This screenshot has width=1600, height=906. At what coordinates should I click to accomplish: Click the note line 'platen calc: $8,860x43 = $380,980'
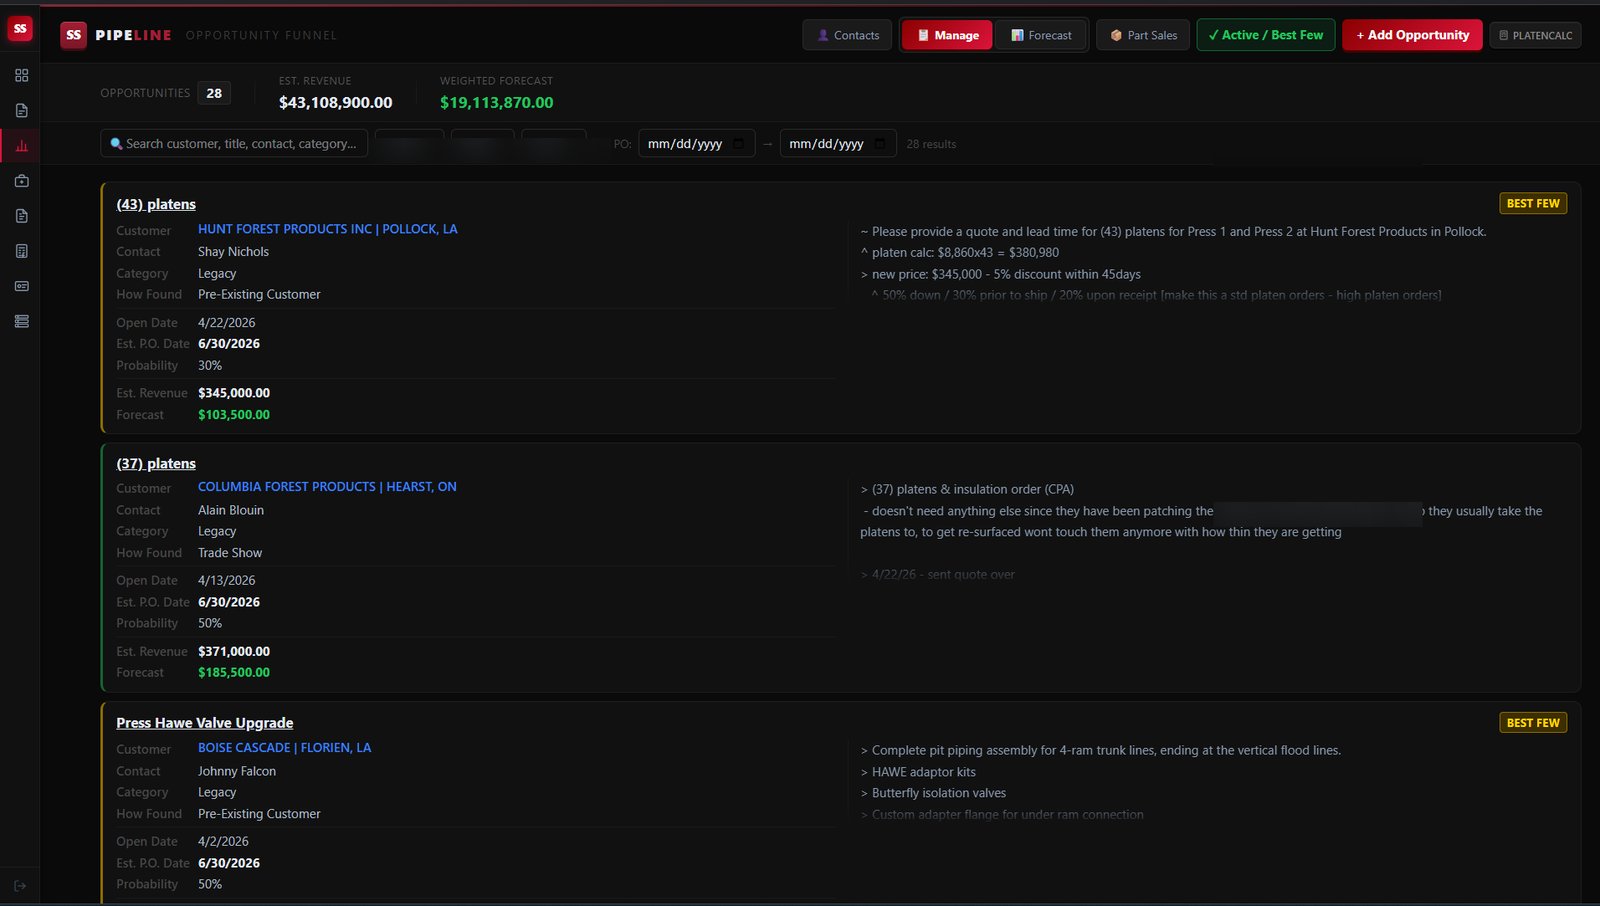tap(960, 253)
